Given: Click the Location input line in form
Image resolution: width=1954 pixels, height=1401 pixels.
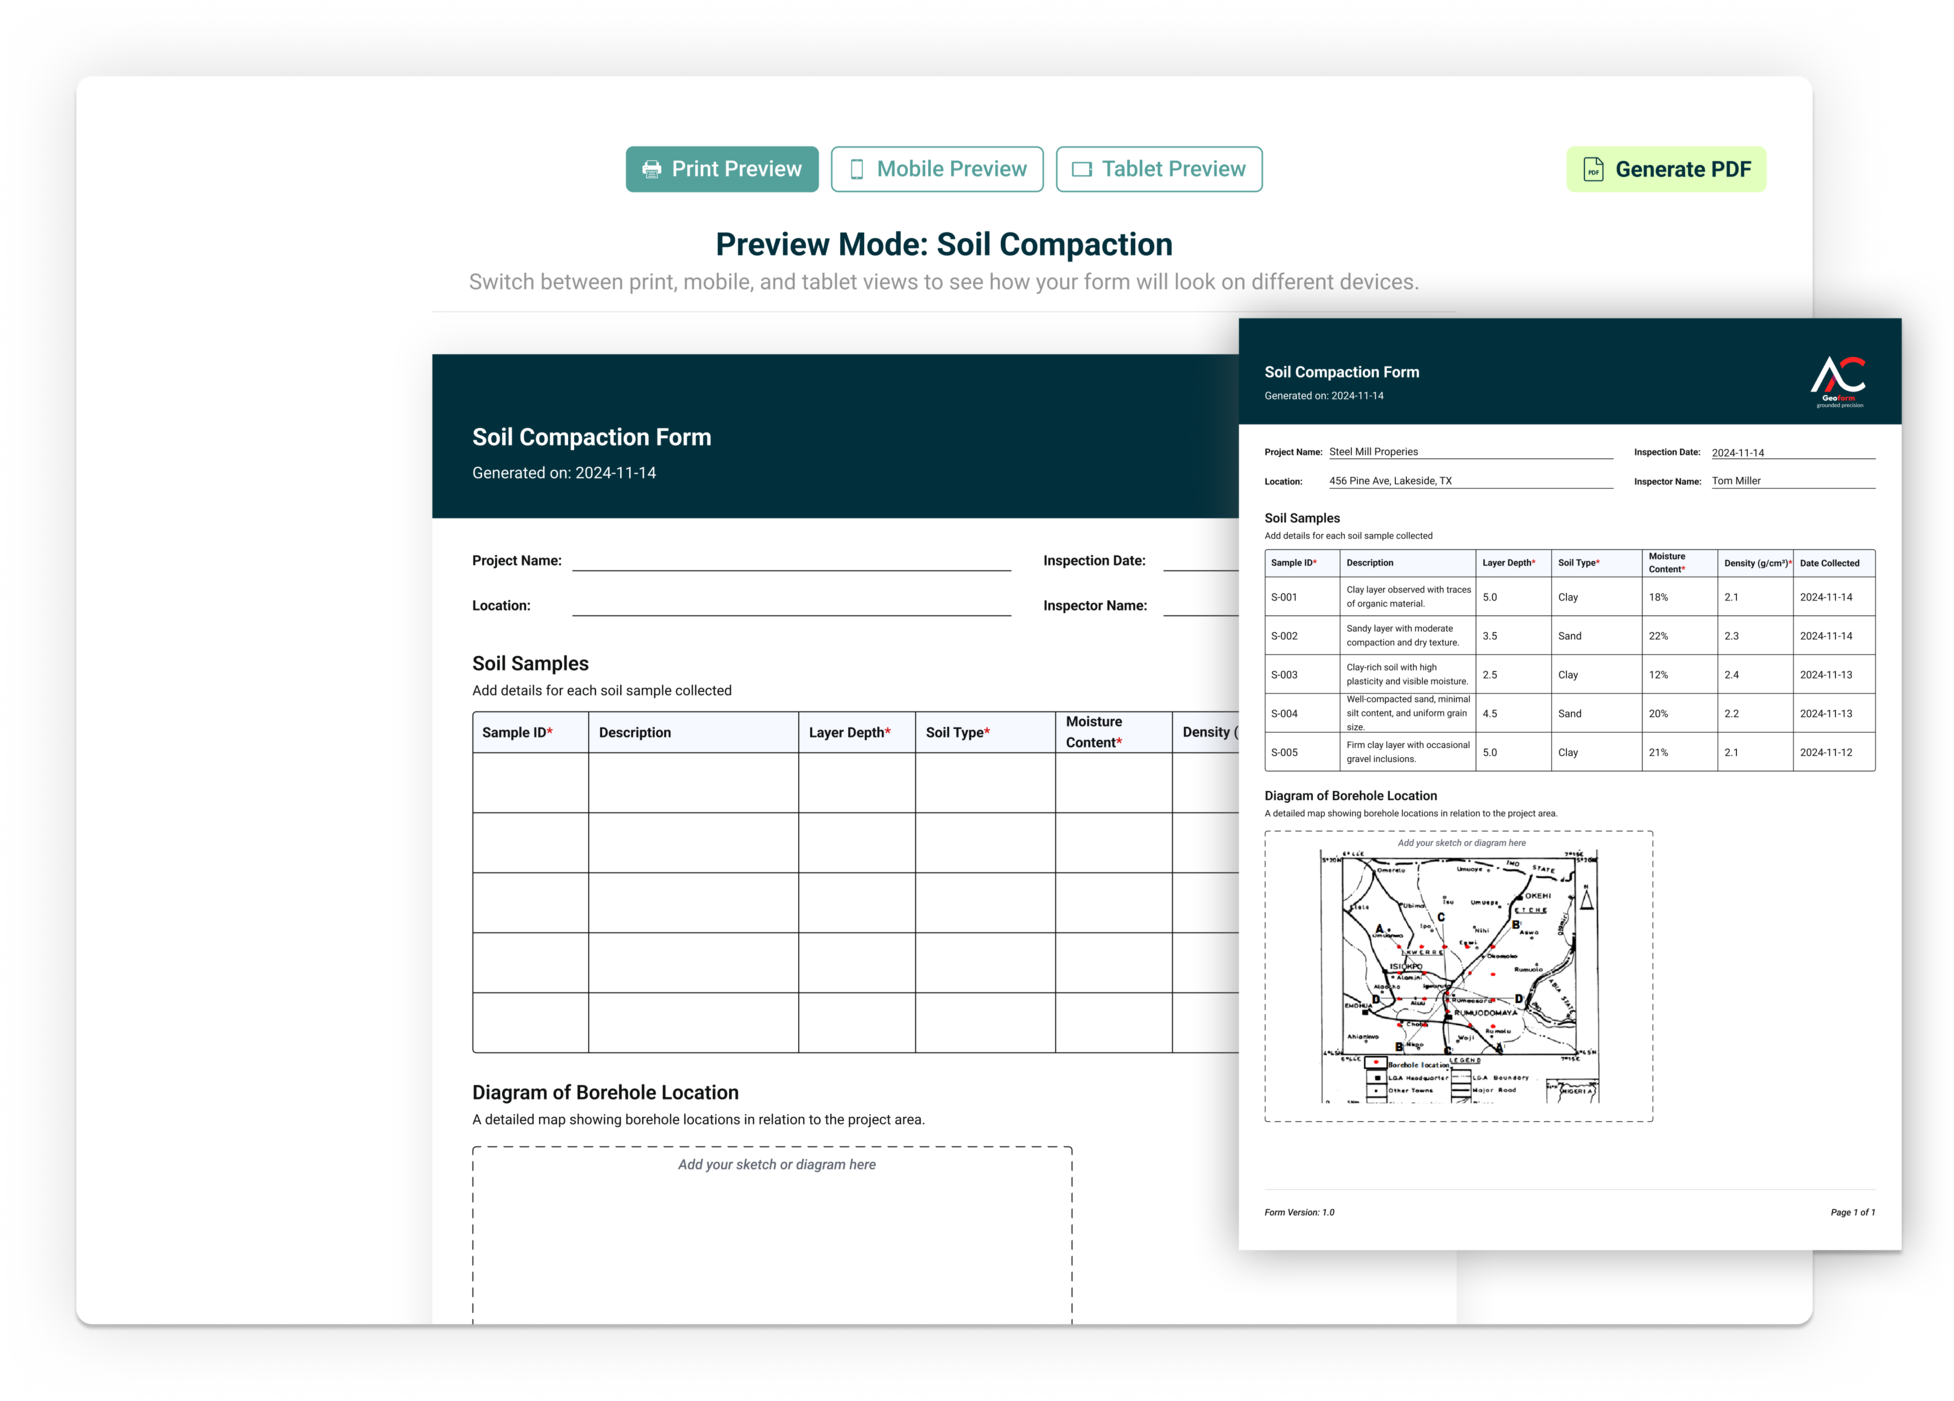Looking at the screenshot, I should [x=791, y=606].
